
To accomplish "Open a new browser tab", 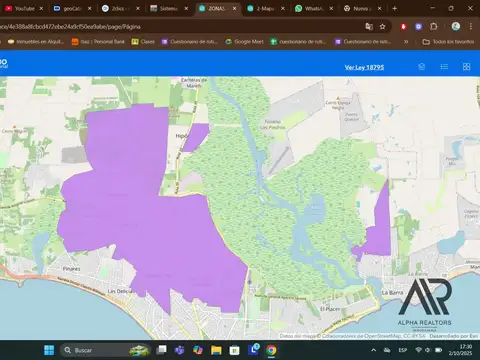I will pyautogui.click(x=395, y=8).
